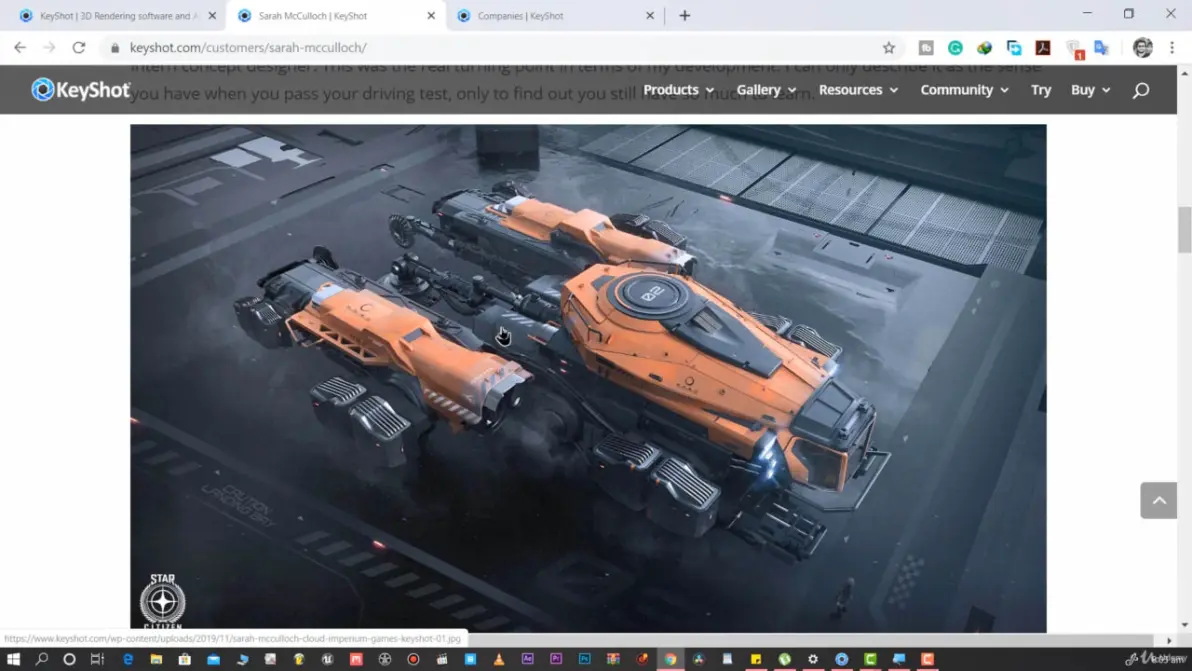Viewport: 1192px width, 671px height.
Task: Expand the Community dropdown menu
Action: pyautogui.click(x=965, y=90)
